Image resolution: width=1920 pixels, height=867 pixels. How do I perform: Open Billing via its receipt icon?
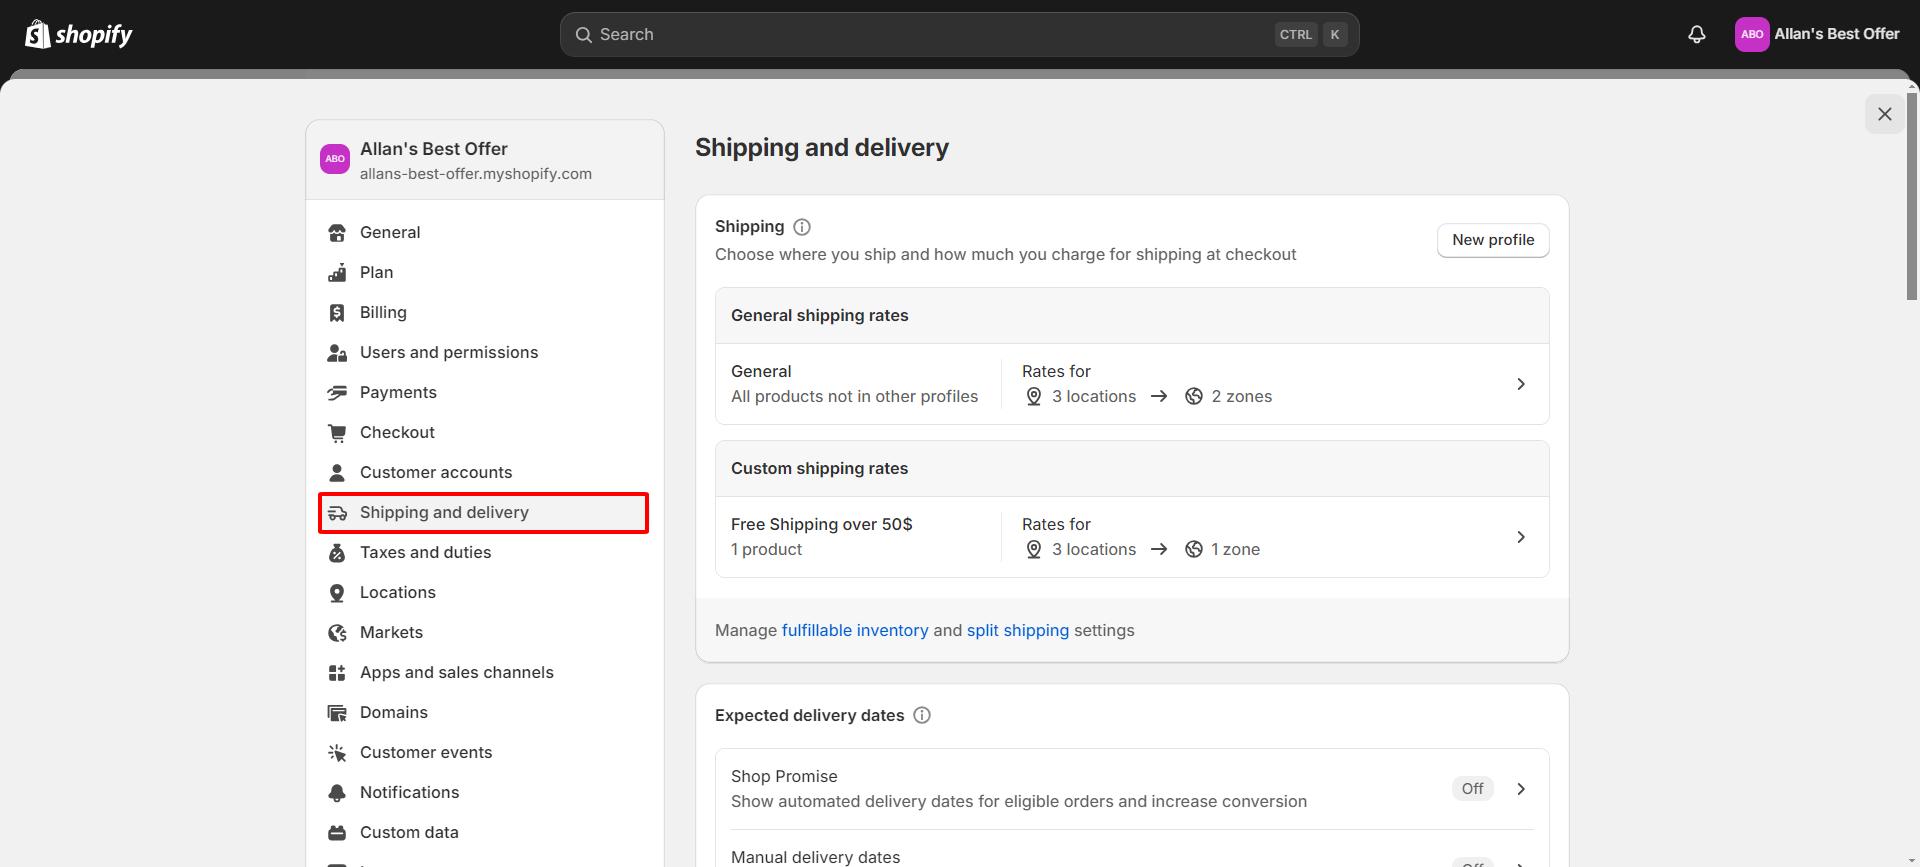click(337, 313)
